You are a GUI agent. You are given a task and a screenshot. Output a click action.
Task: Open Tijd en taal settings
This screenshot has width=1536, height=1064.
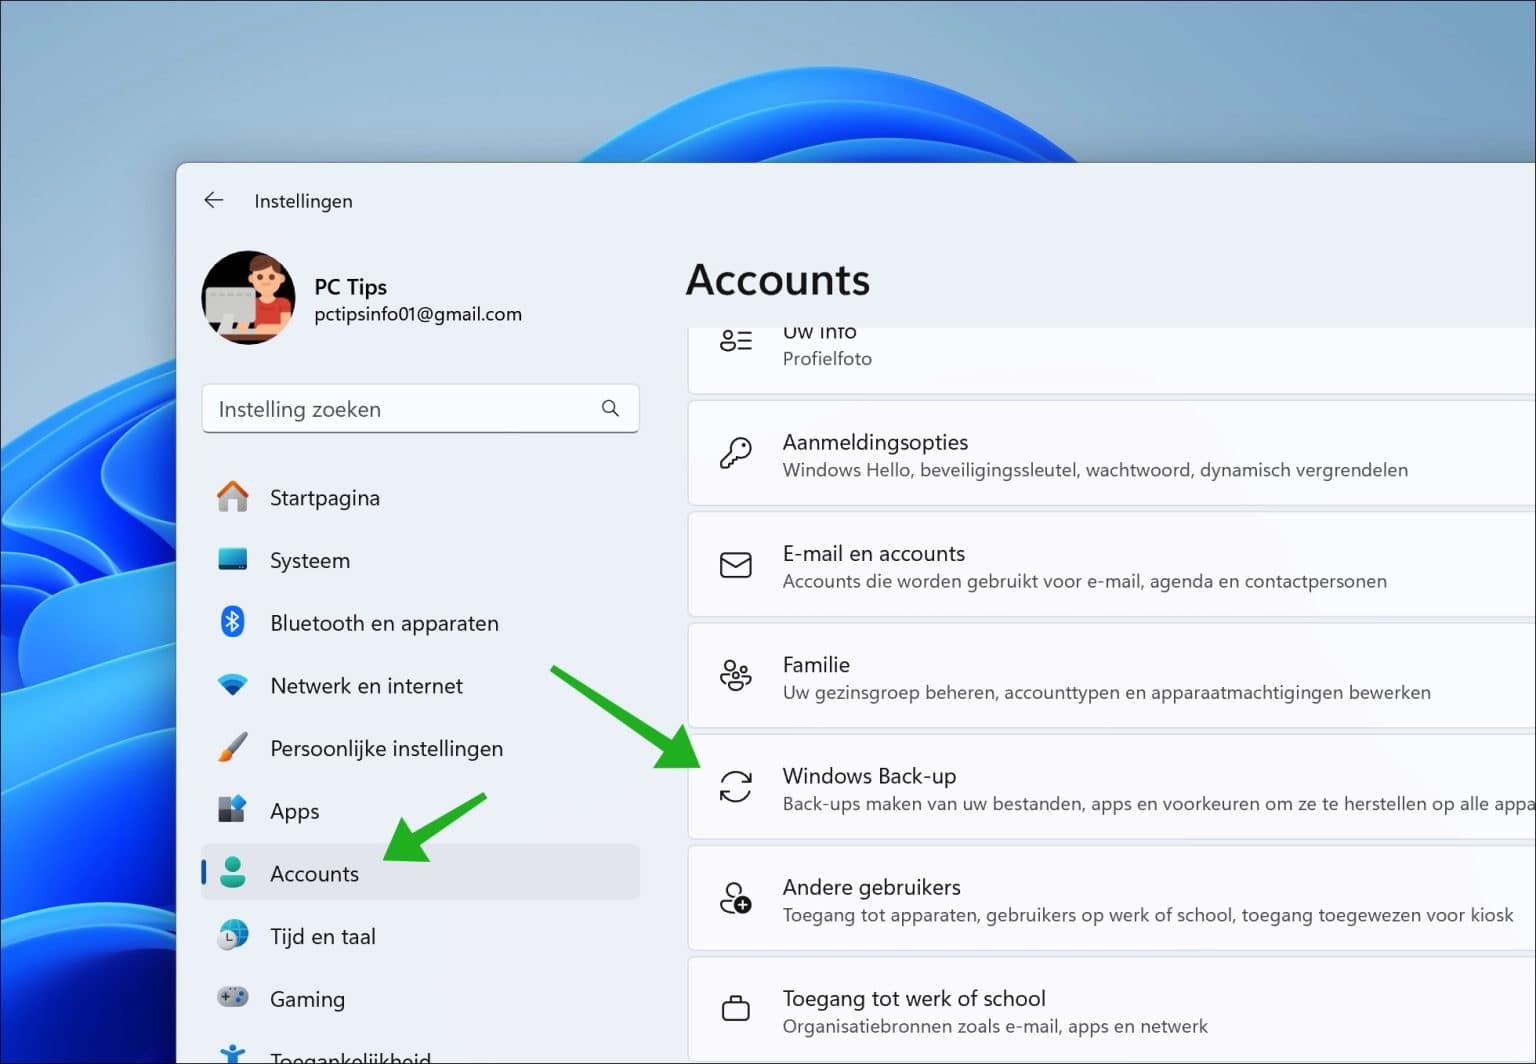point(420,936)
